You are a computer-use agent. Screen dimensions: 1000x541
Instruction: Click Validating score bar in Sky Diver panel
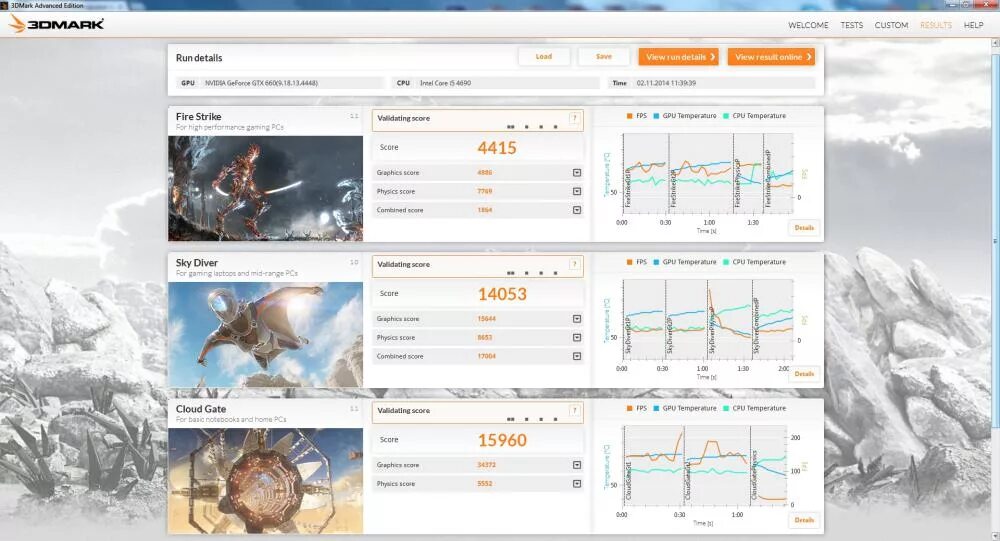coord(478,266)
